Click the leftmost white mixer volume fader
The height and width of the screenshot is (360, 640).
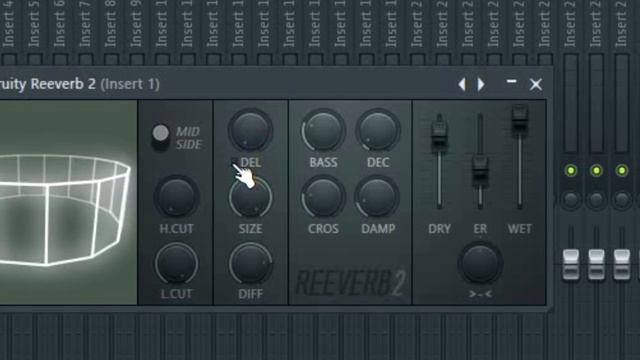(x=571, y=264)
